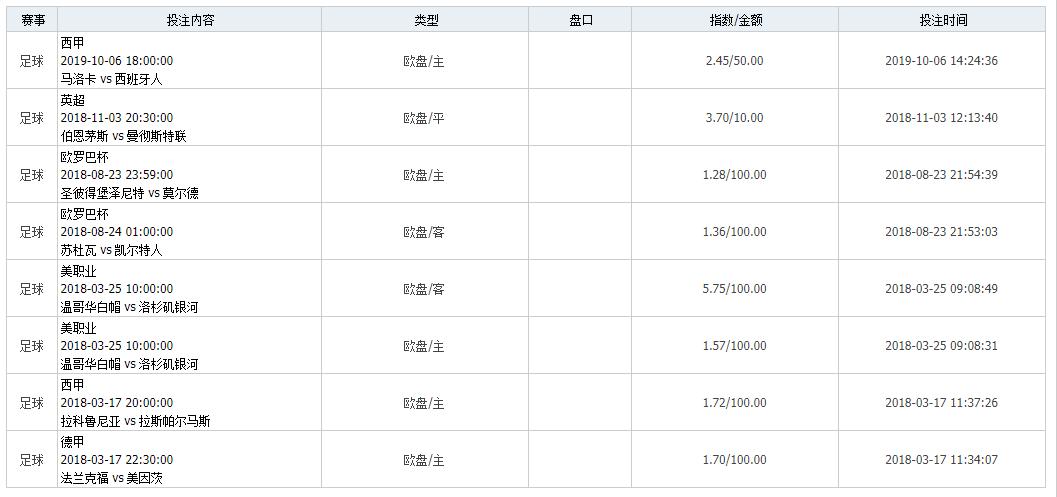Image resolution: width=1057 pixels, height=497 pixels.
Task: Click the 1.57/100.00 odds cell
Action: point(734,346)
